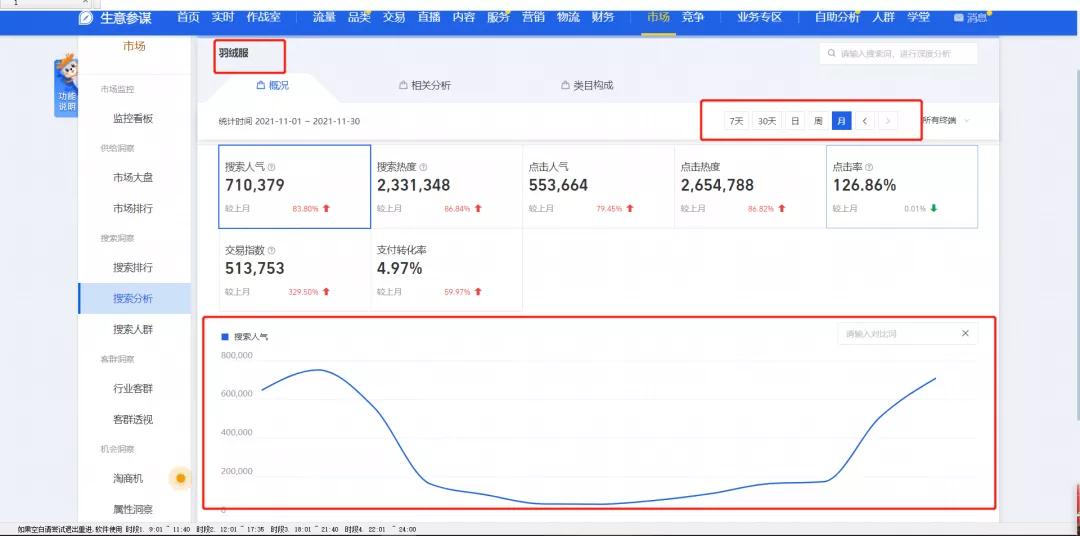The width and height of the screenshot is (1080, 536).
Task: Open 监控看板 in sidebar
Action: point(134,118)
